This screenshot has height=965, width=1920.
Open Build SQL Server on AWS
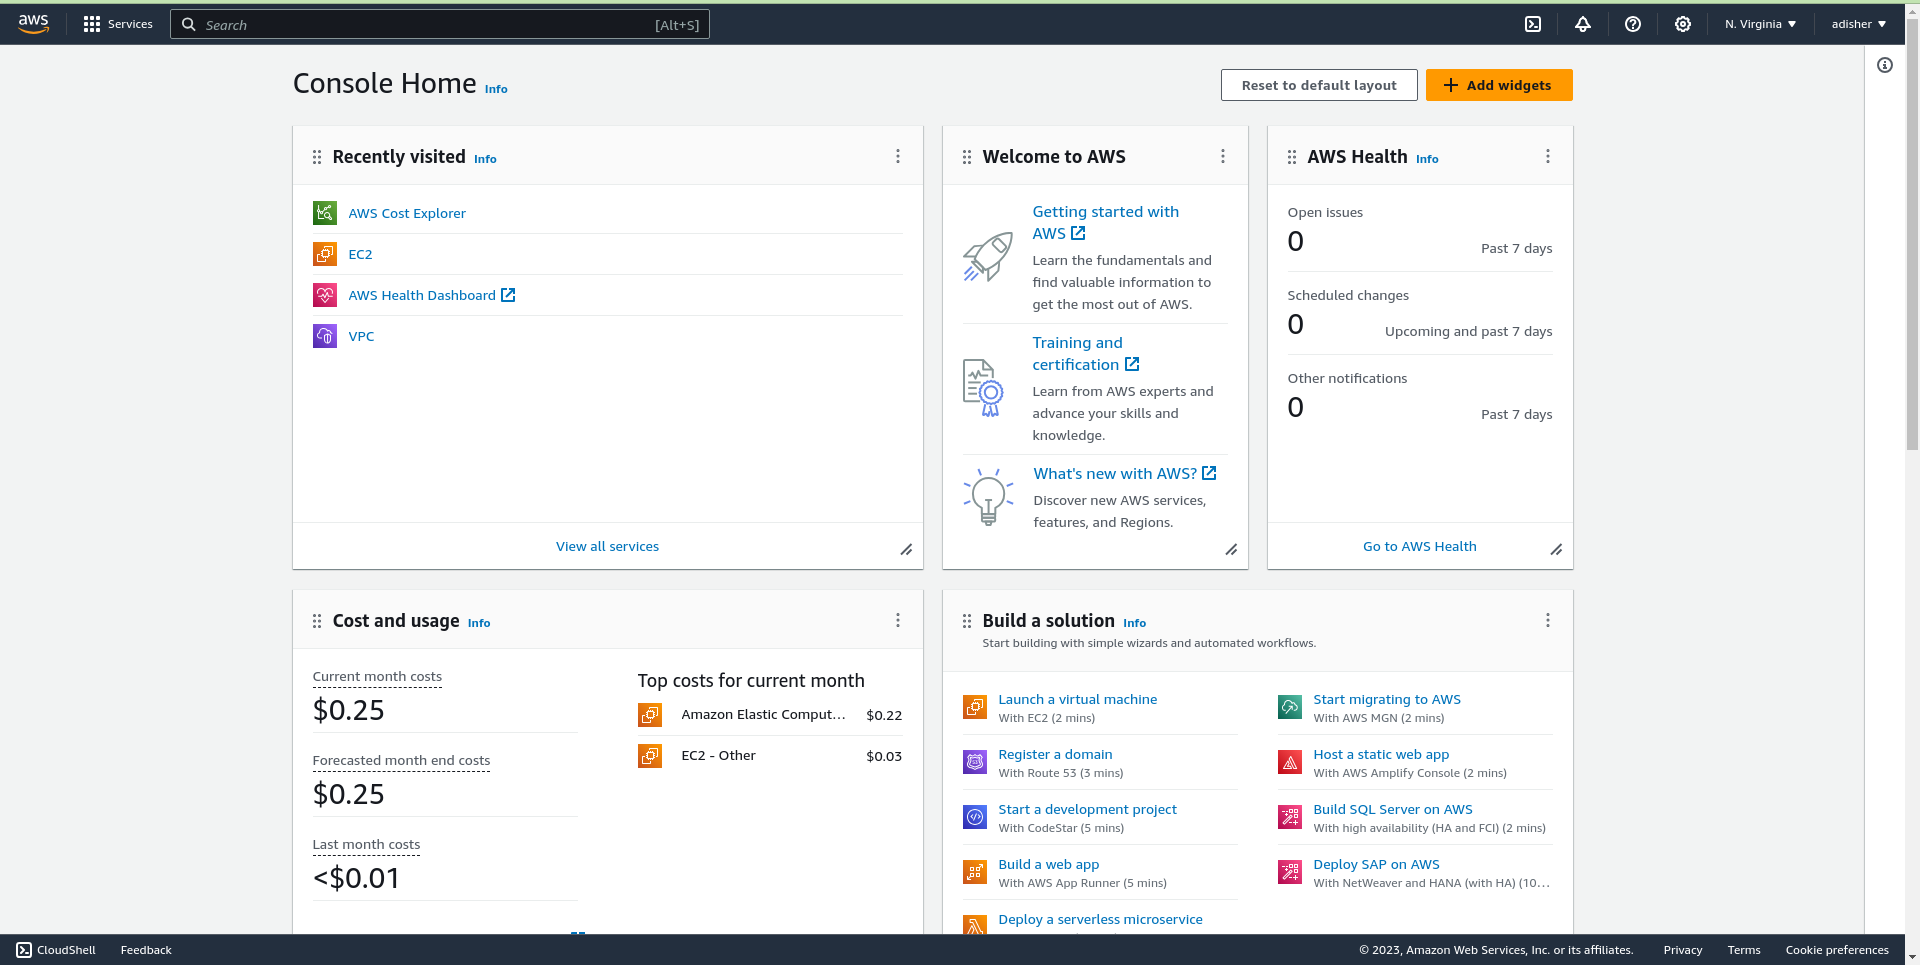pos(1393,809)
